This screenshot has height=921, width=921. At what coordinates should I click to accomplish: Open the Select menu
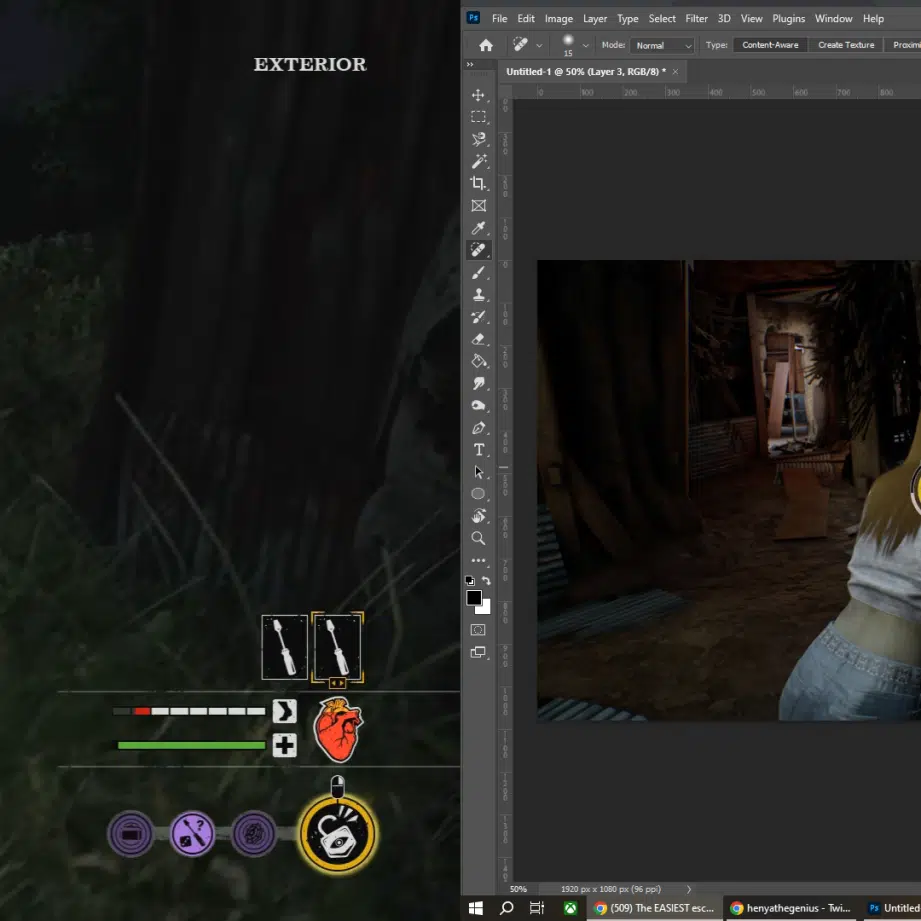coord(662,19)
